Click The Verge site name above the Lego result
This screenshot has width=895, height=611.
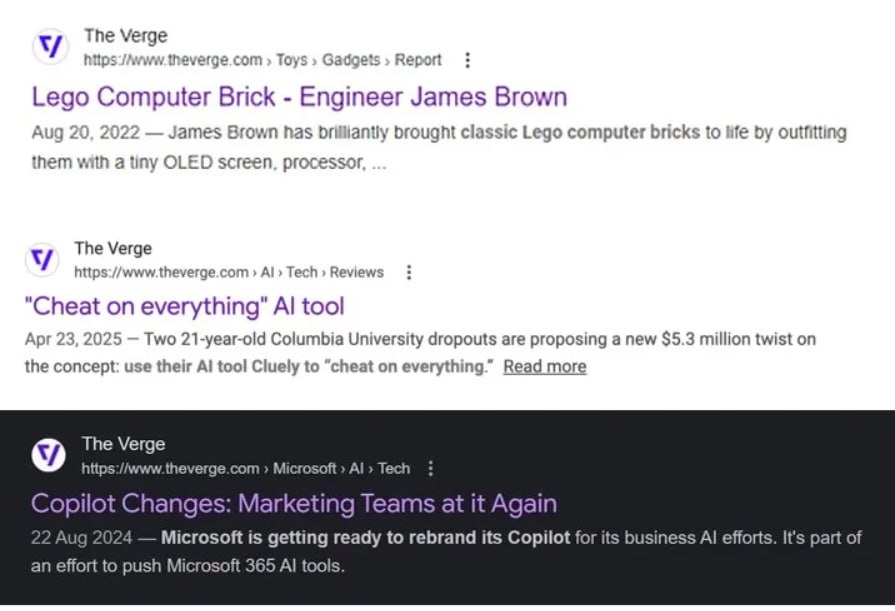125,36
